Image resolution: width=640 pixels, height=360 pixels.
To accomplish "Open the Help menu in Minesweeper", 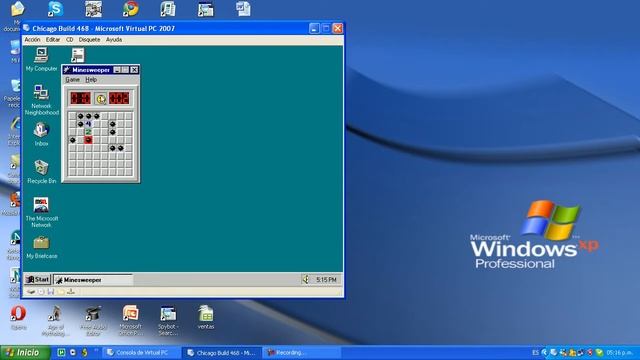I will [91, 80].
